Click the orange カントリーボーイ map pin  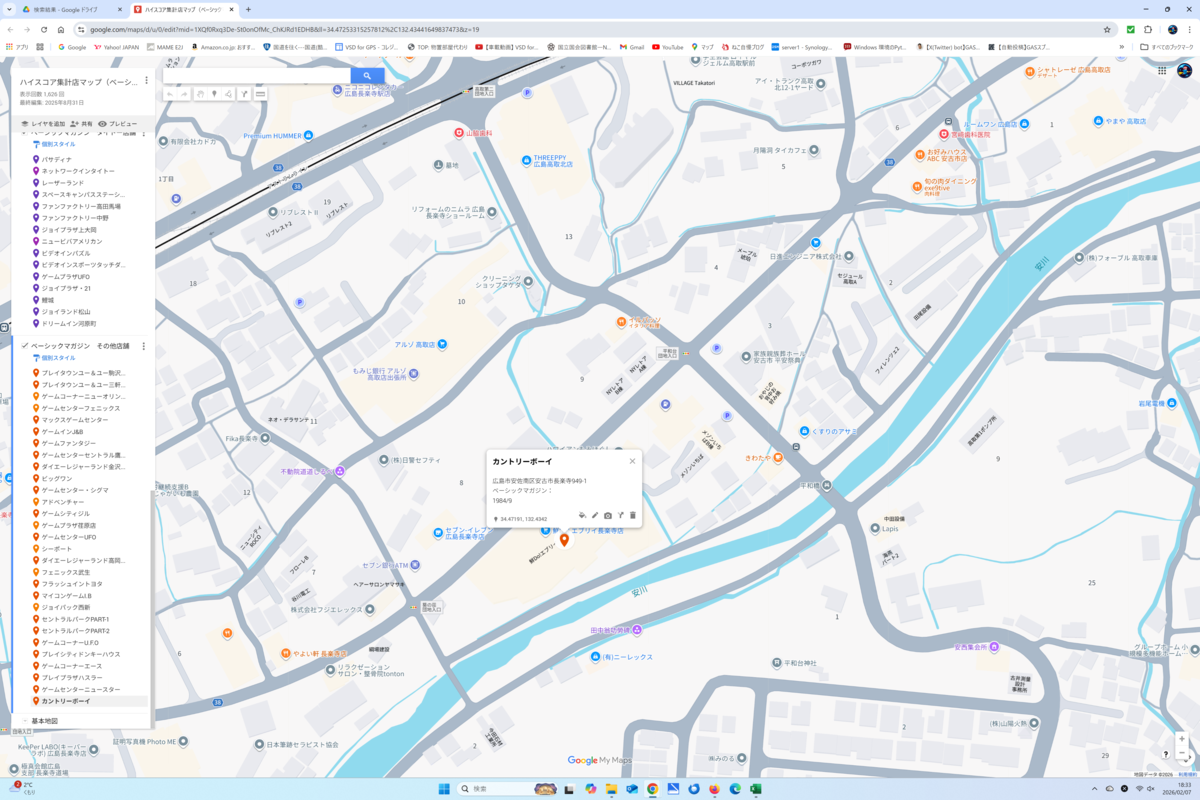click(x=564, y=540)
